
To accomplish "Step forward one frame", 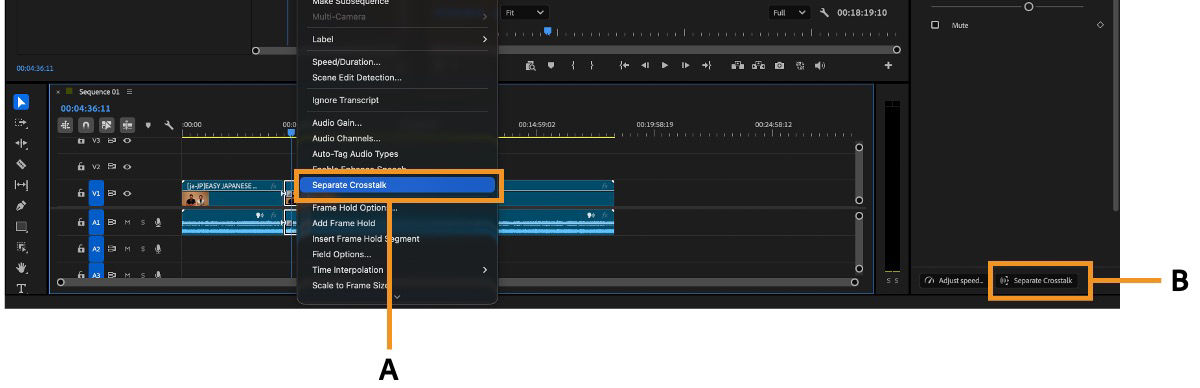I will [x=685, y=65].
